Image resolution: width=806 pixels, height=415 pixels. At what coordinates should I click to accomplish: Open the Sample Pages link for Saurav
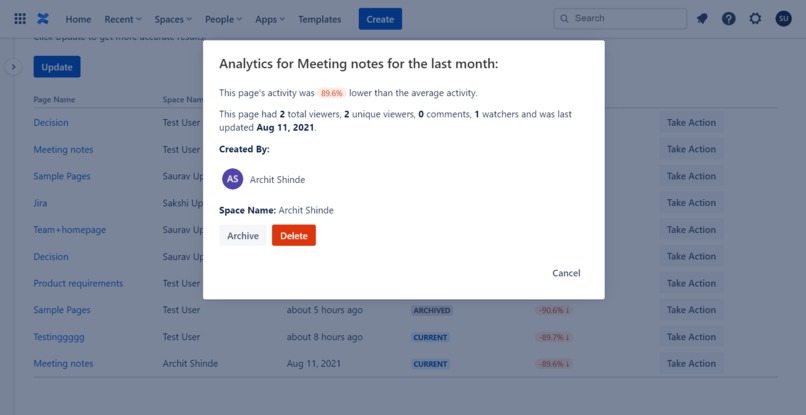pos(62,176)
